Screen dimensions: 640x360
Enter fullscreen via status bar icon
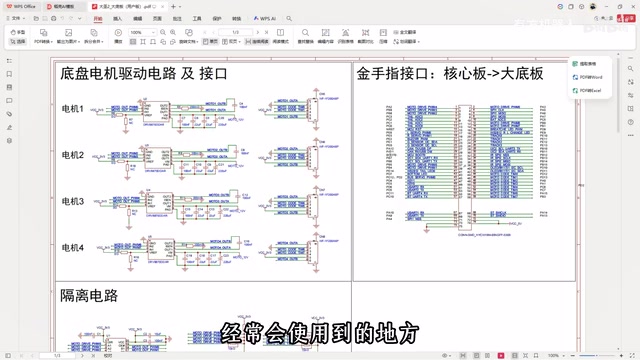coord(633,356)
